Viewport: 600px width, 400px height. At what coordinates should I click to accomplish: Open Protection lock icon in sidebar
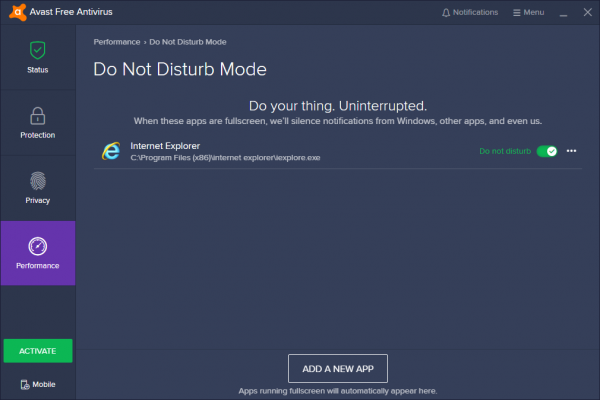(x=37, y=115)
